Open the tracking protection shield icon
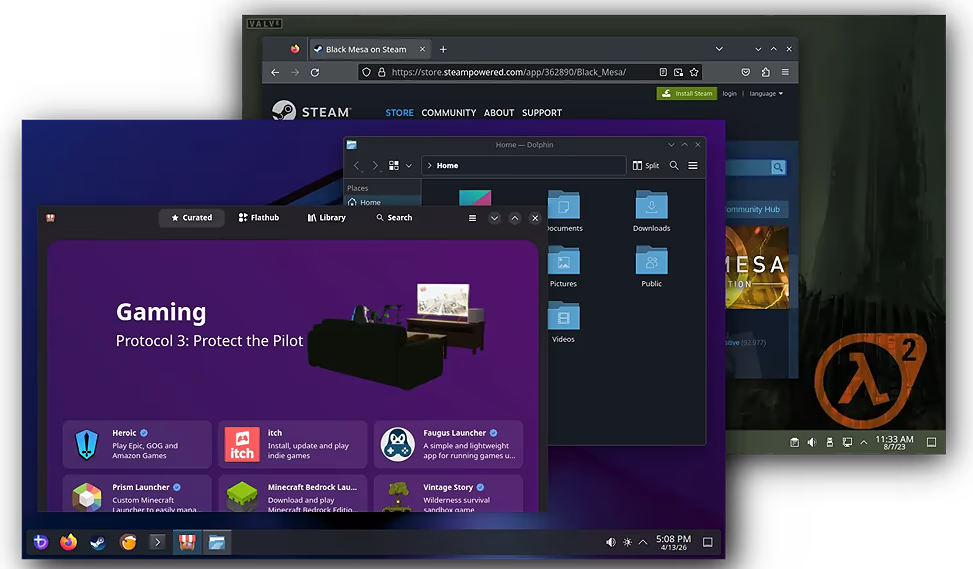 [367, 72]
